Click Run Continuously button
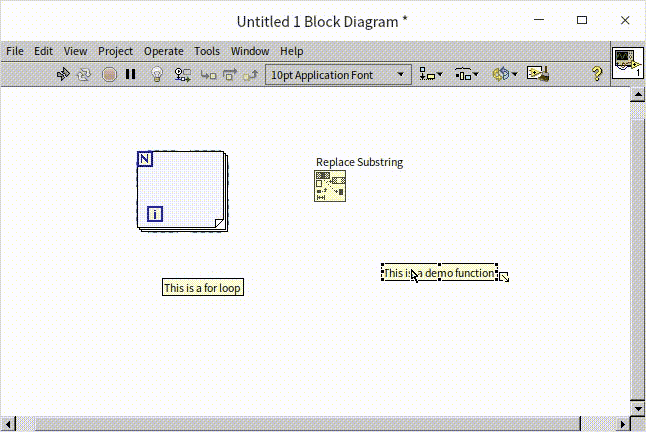 (x=84, y=74)
